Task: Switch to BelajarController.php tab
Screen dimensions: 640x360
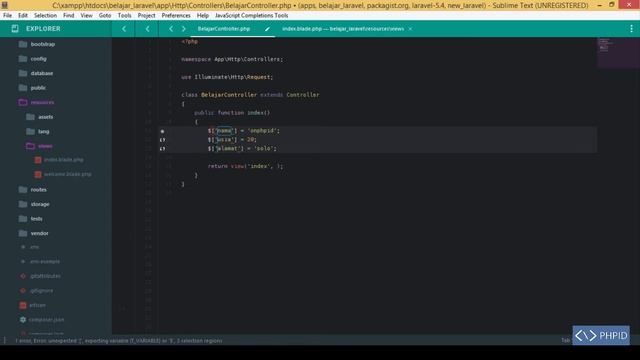Action: click(x=224, y=29)
